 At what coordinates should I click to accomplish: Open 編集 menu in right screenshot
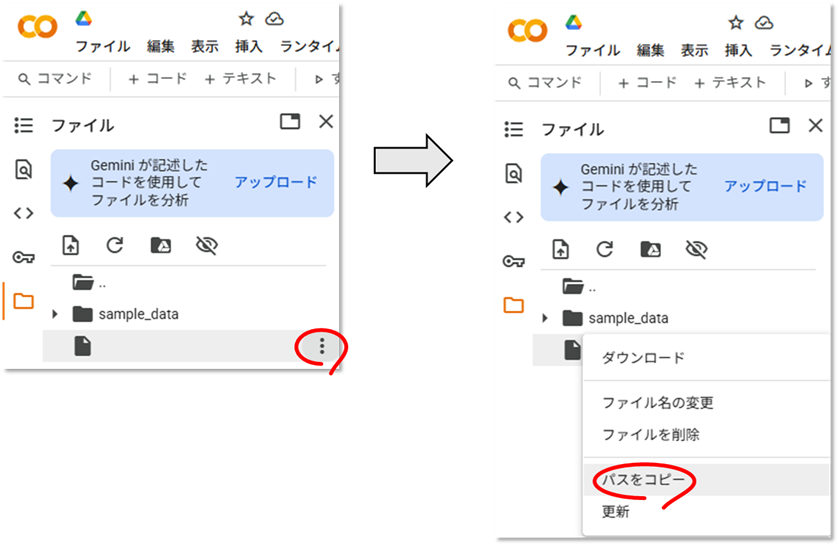651,50
